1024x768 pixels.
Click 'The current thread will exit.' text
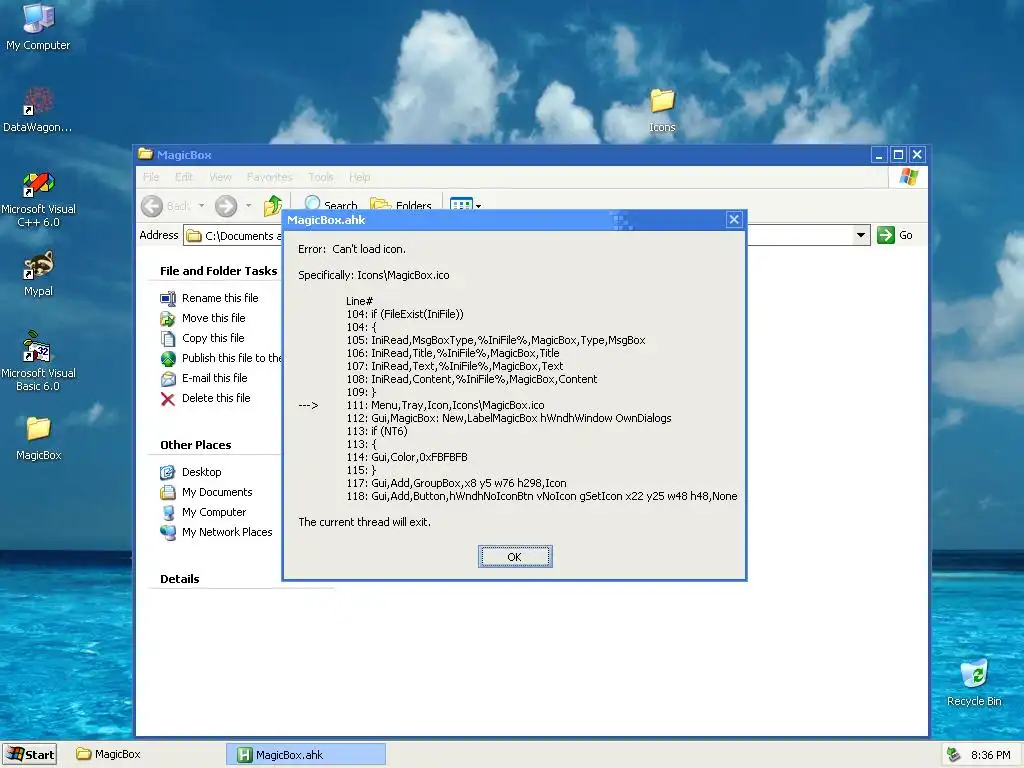point(364,522)
